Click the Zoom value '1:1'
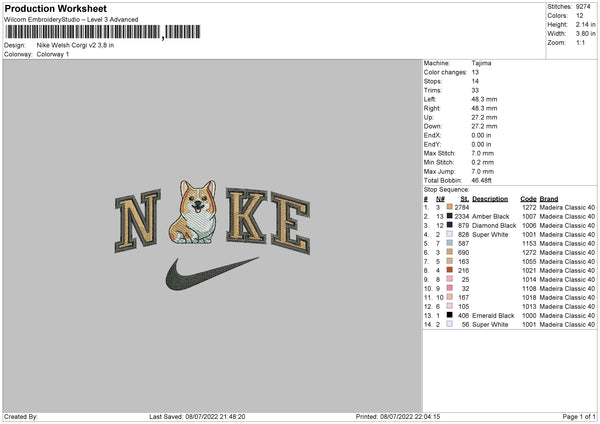The height and width of the screenshot is (424, 600). [580, 42]
